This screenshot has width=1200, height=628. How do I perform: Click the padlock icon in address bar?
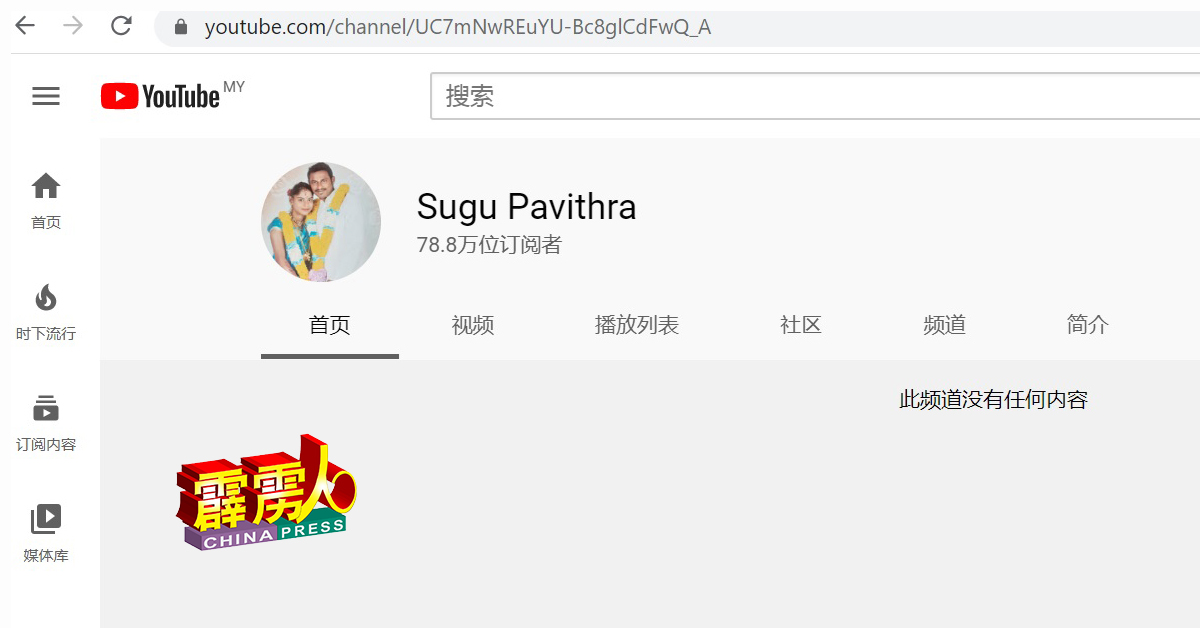coord(181,27)
